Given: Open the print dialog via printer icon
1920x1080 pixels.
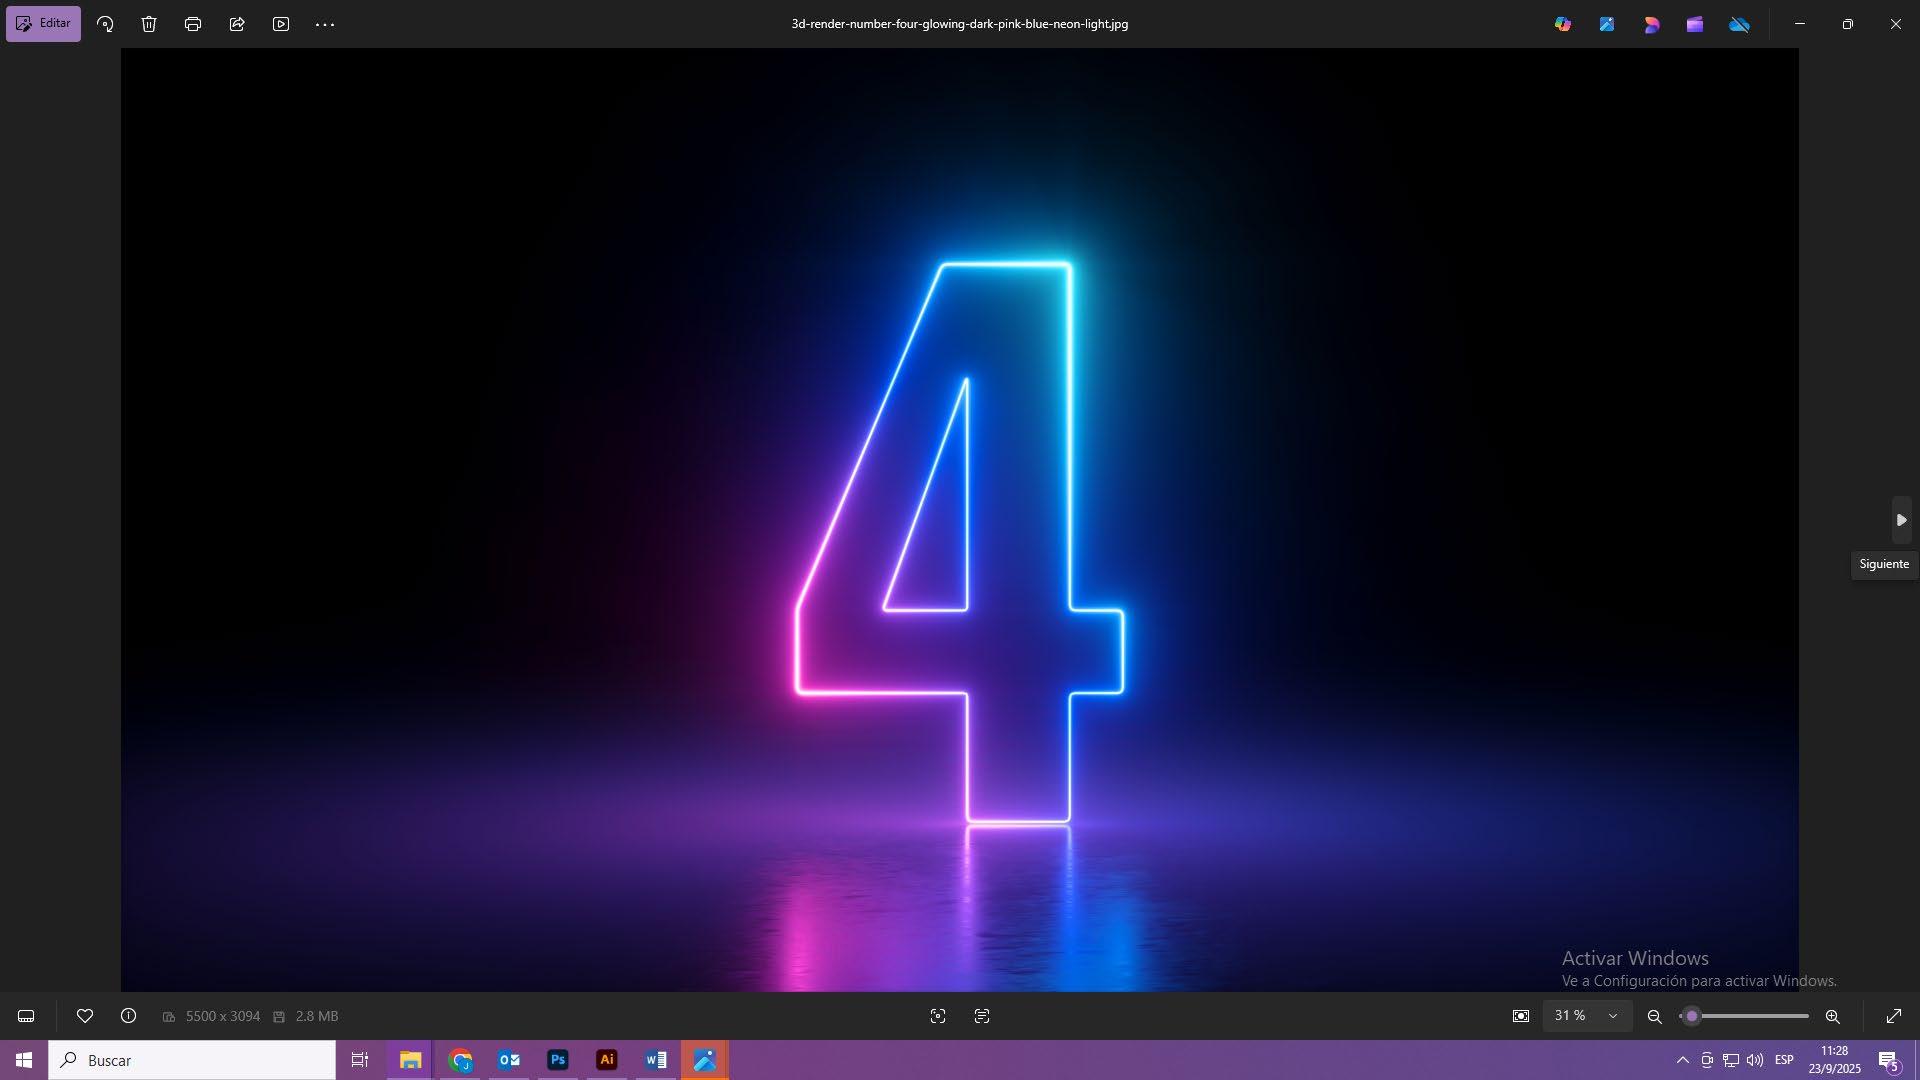Looking at the screenshot, I should click(193, 24).
